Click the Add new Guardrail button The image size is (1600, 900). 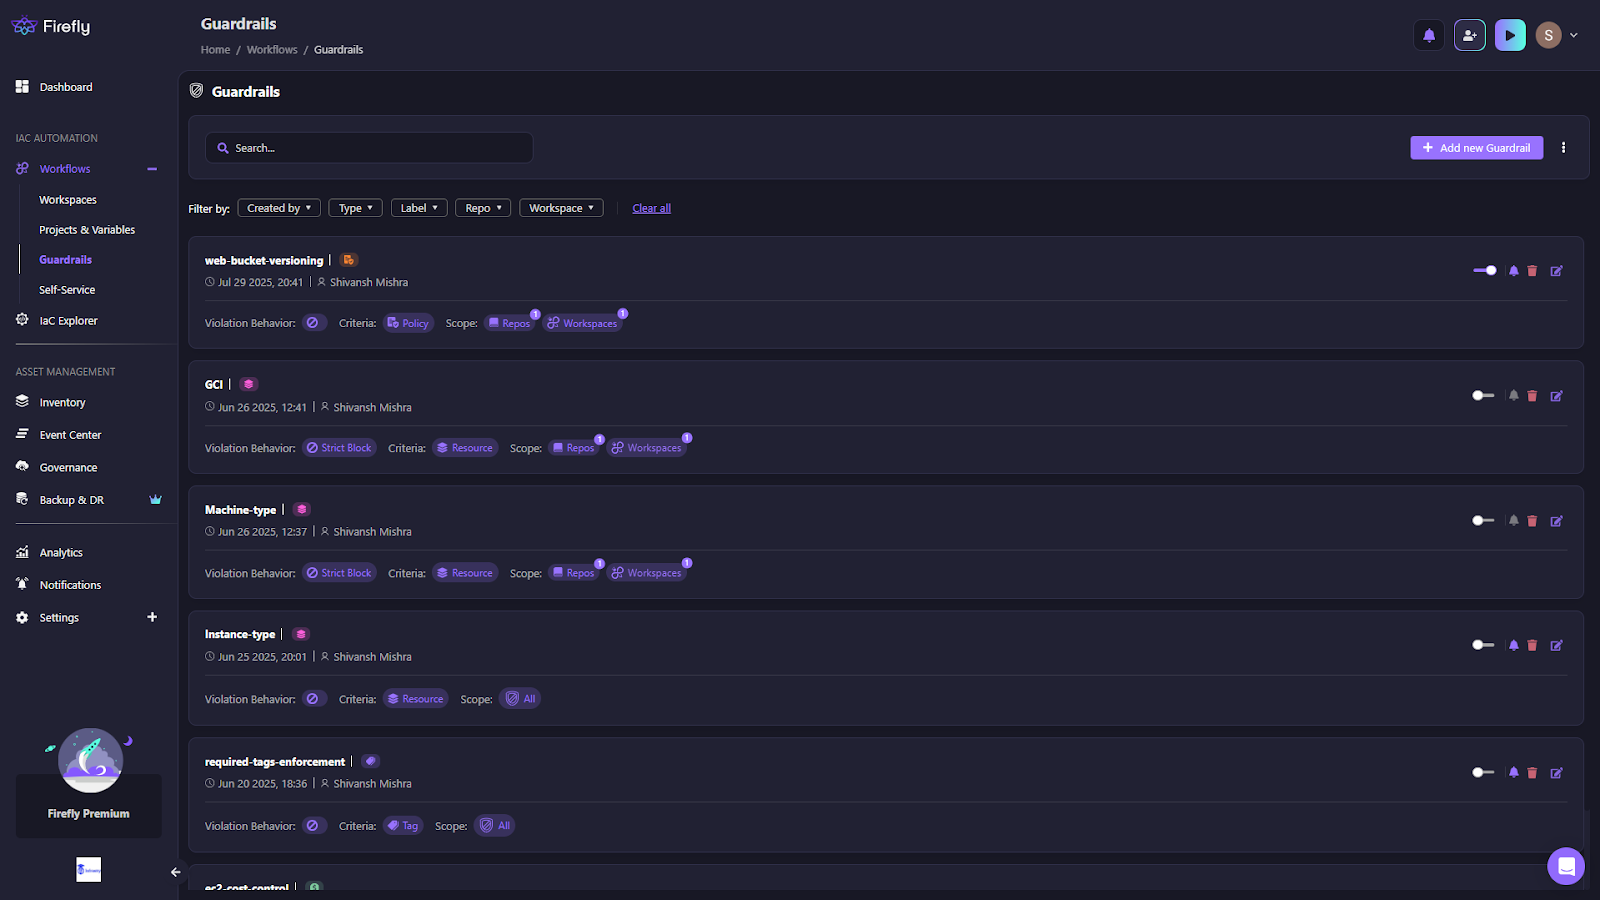click(x=1476, y=148)
